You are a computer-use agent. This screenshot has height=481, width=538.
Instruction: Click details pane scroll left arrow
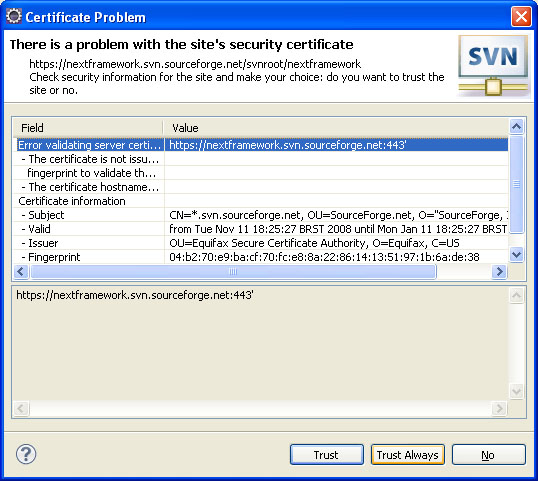pos(21,408)
